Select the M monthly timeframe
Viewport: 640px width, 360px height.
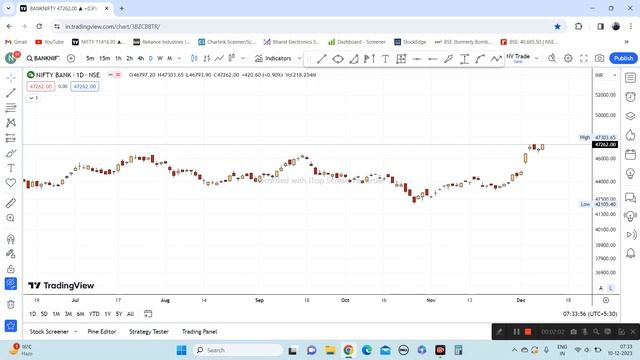(169, 58)
